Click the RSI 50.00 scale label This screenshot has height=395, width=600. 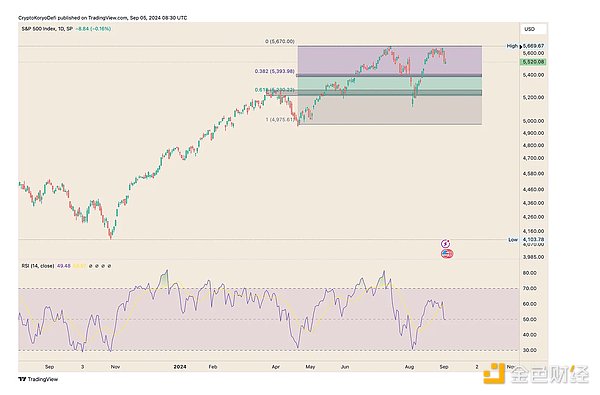(530, 319)
